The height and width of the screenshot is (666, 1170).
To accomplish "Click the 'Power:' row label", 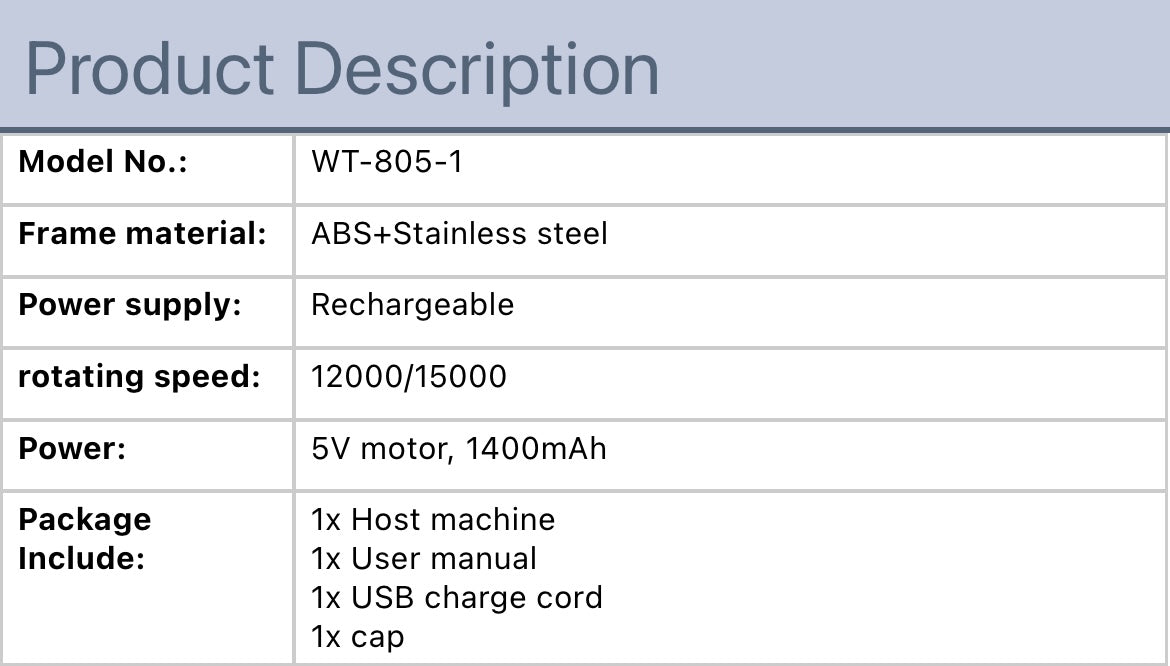I will click(72, 448).
